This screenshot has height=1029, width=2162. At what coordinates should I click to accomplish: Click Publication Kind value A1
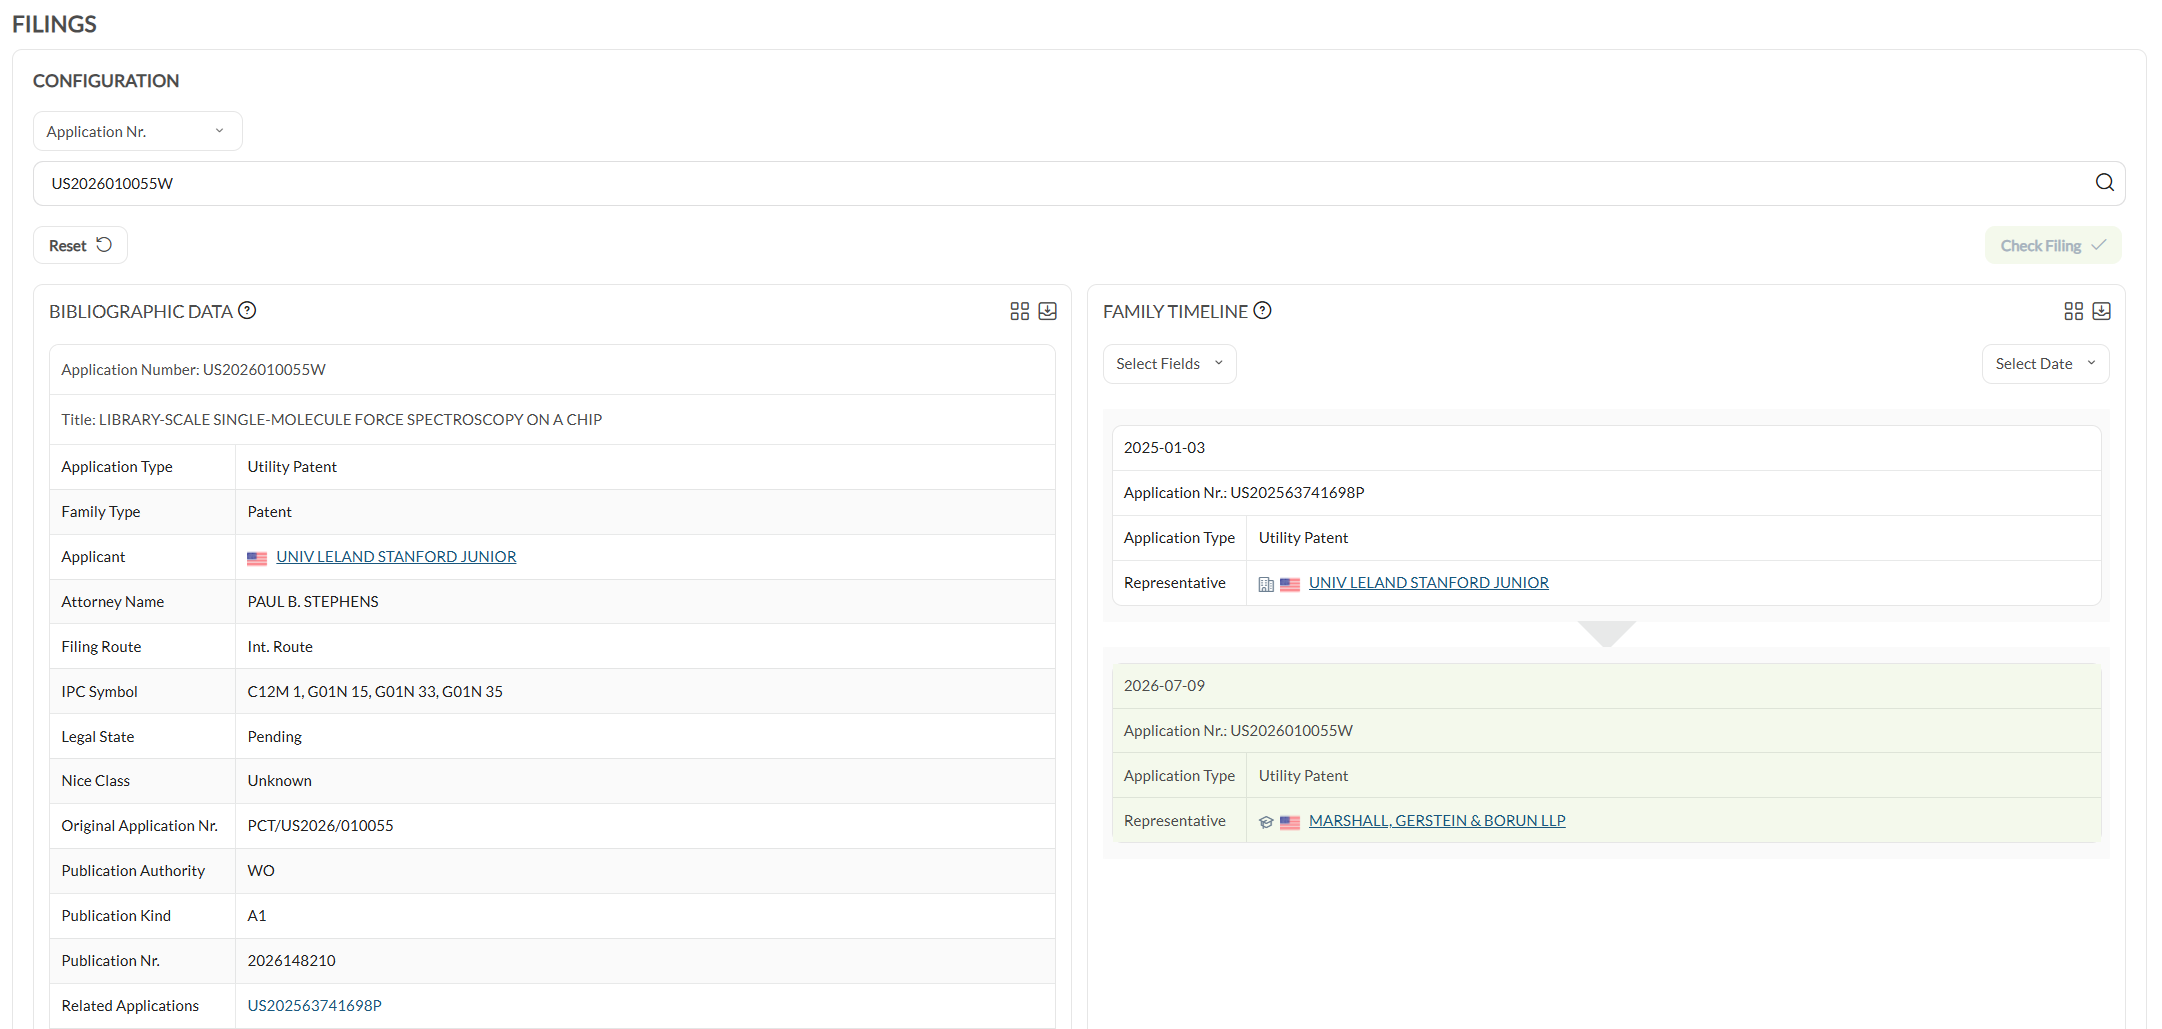click(x=257, y=916)
